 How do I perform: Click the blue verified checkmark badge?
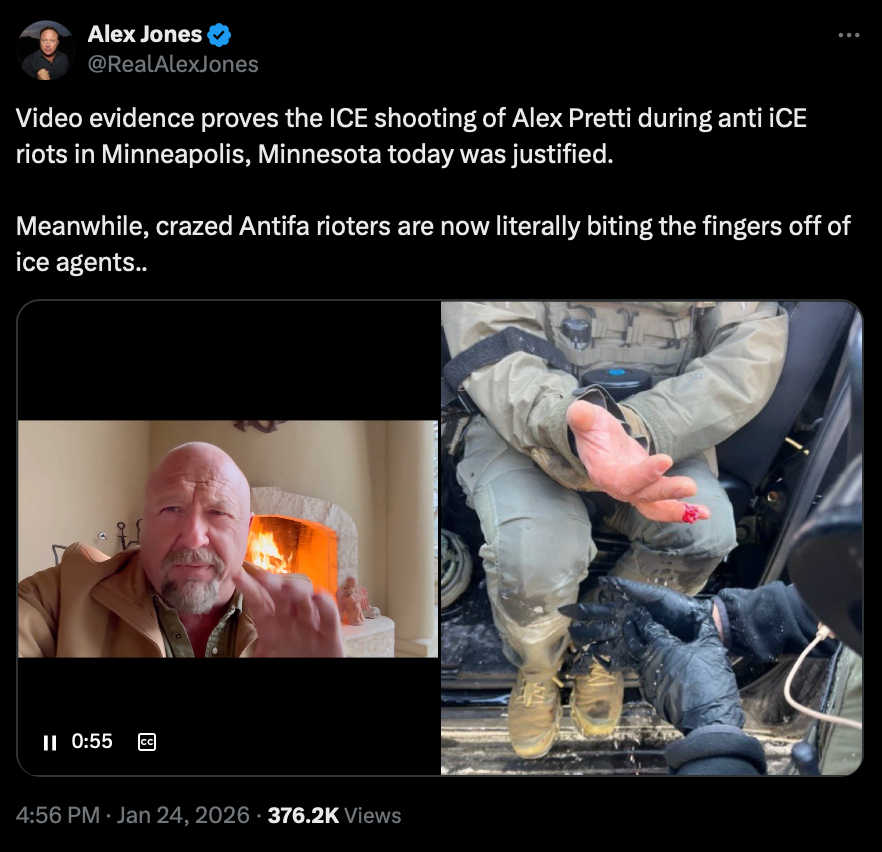[219, 35]
